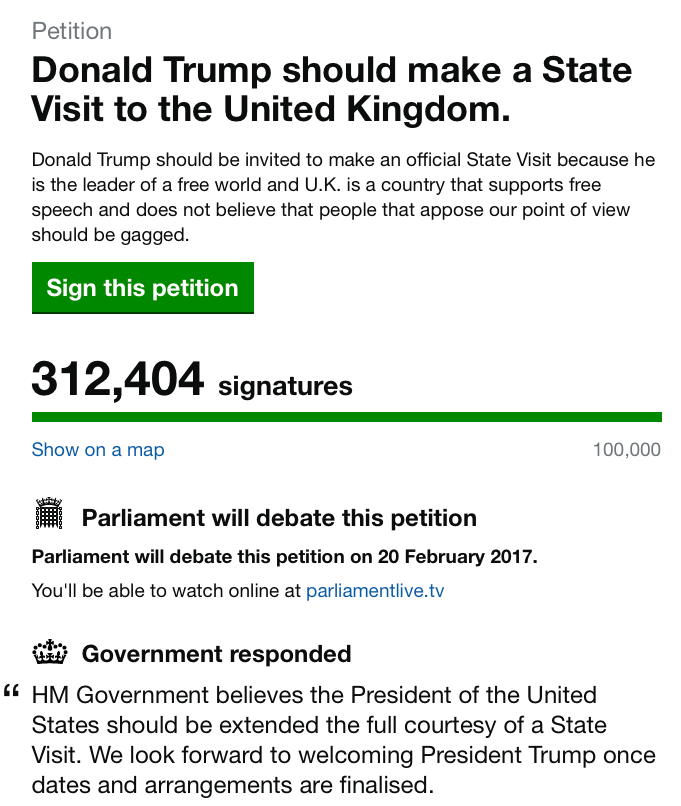Click inside the Sign this petition button text
The height and width of the screenshot is (806, 681).
click(x=142, y=288)
